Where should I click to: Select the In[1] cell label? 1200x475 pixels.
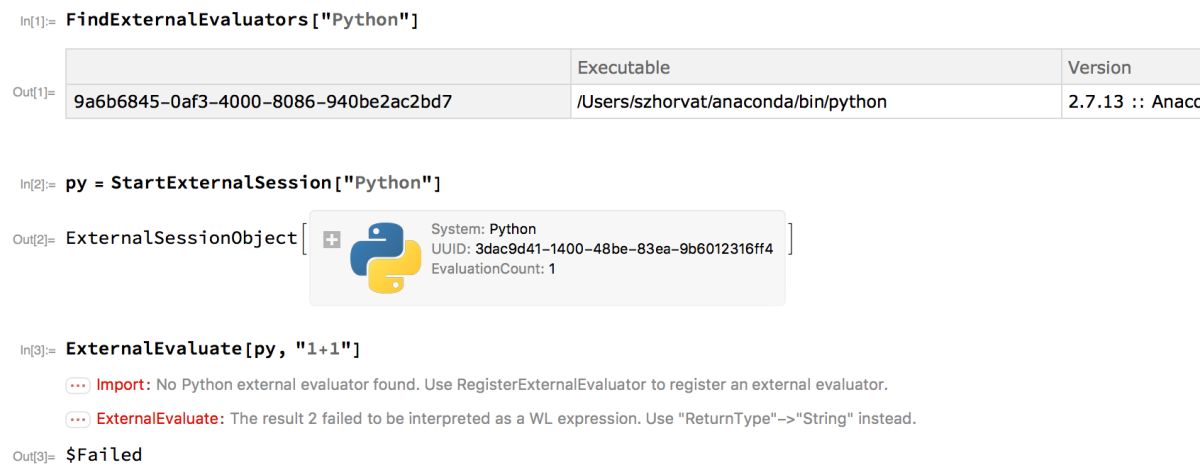click(38, 22)
